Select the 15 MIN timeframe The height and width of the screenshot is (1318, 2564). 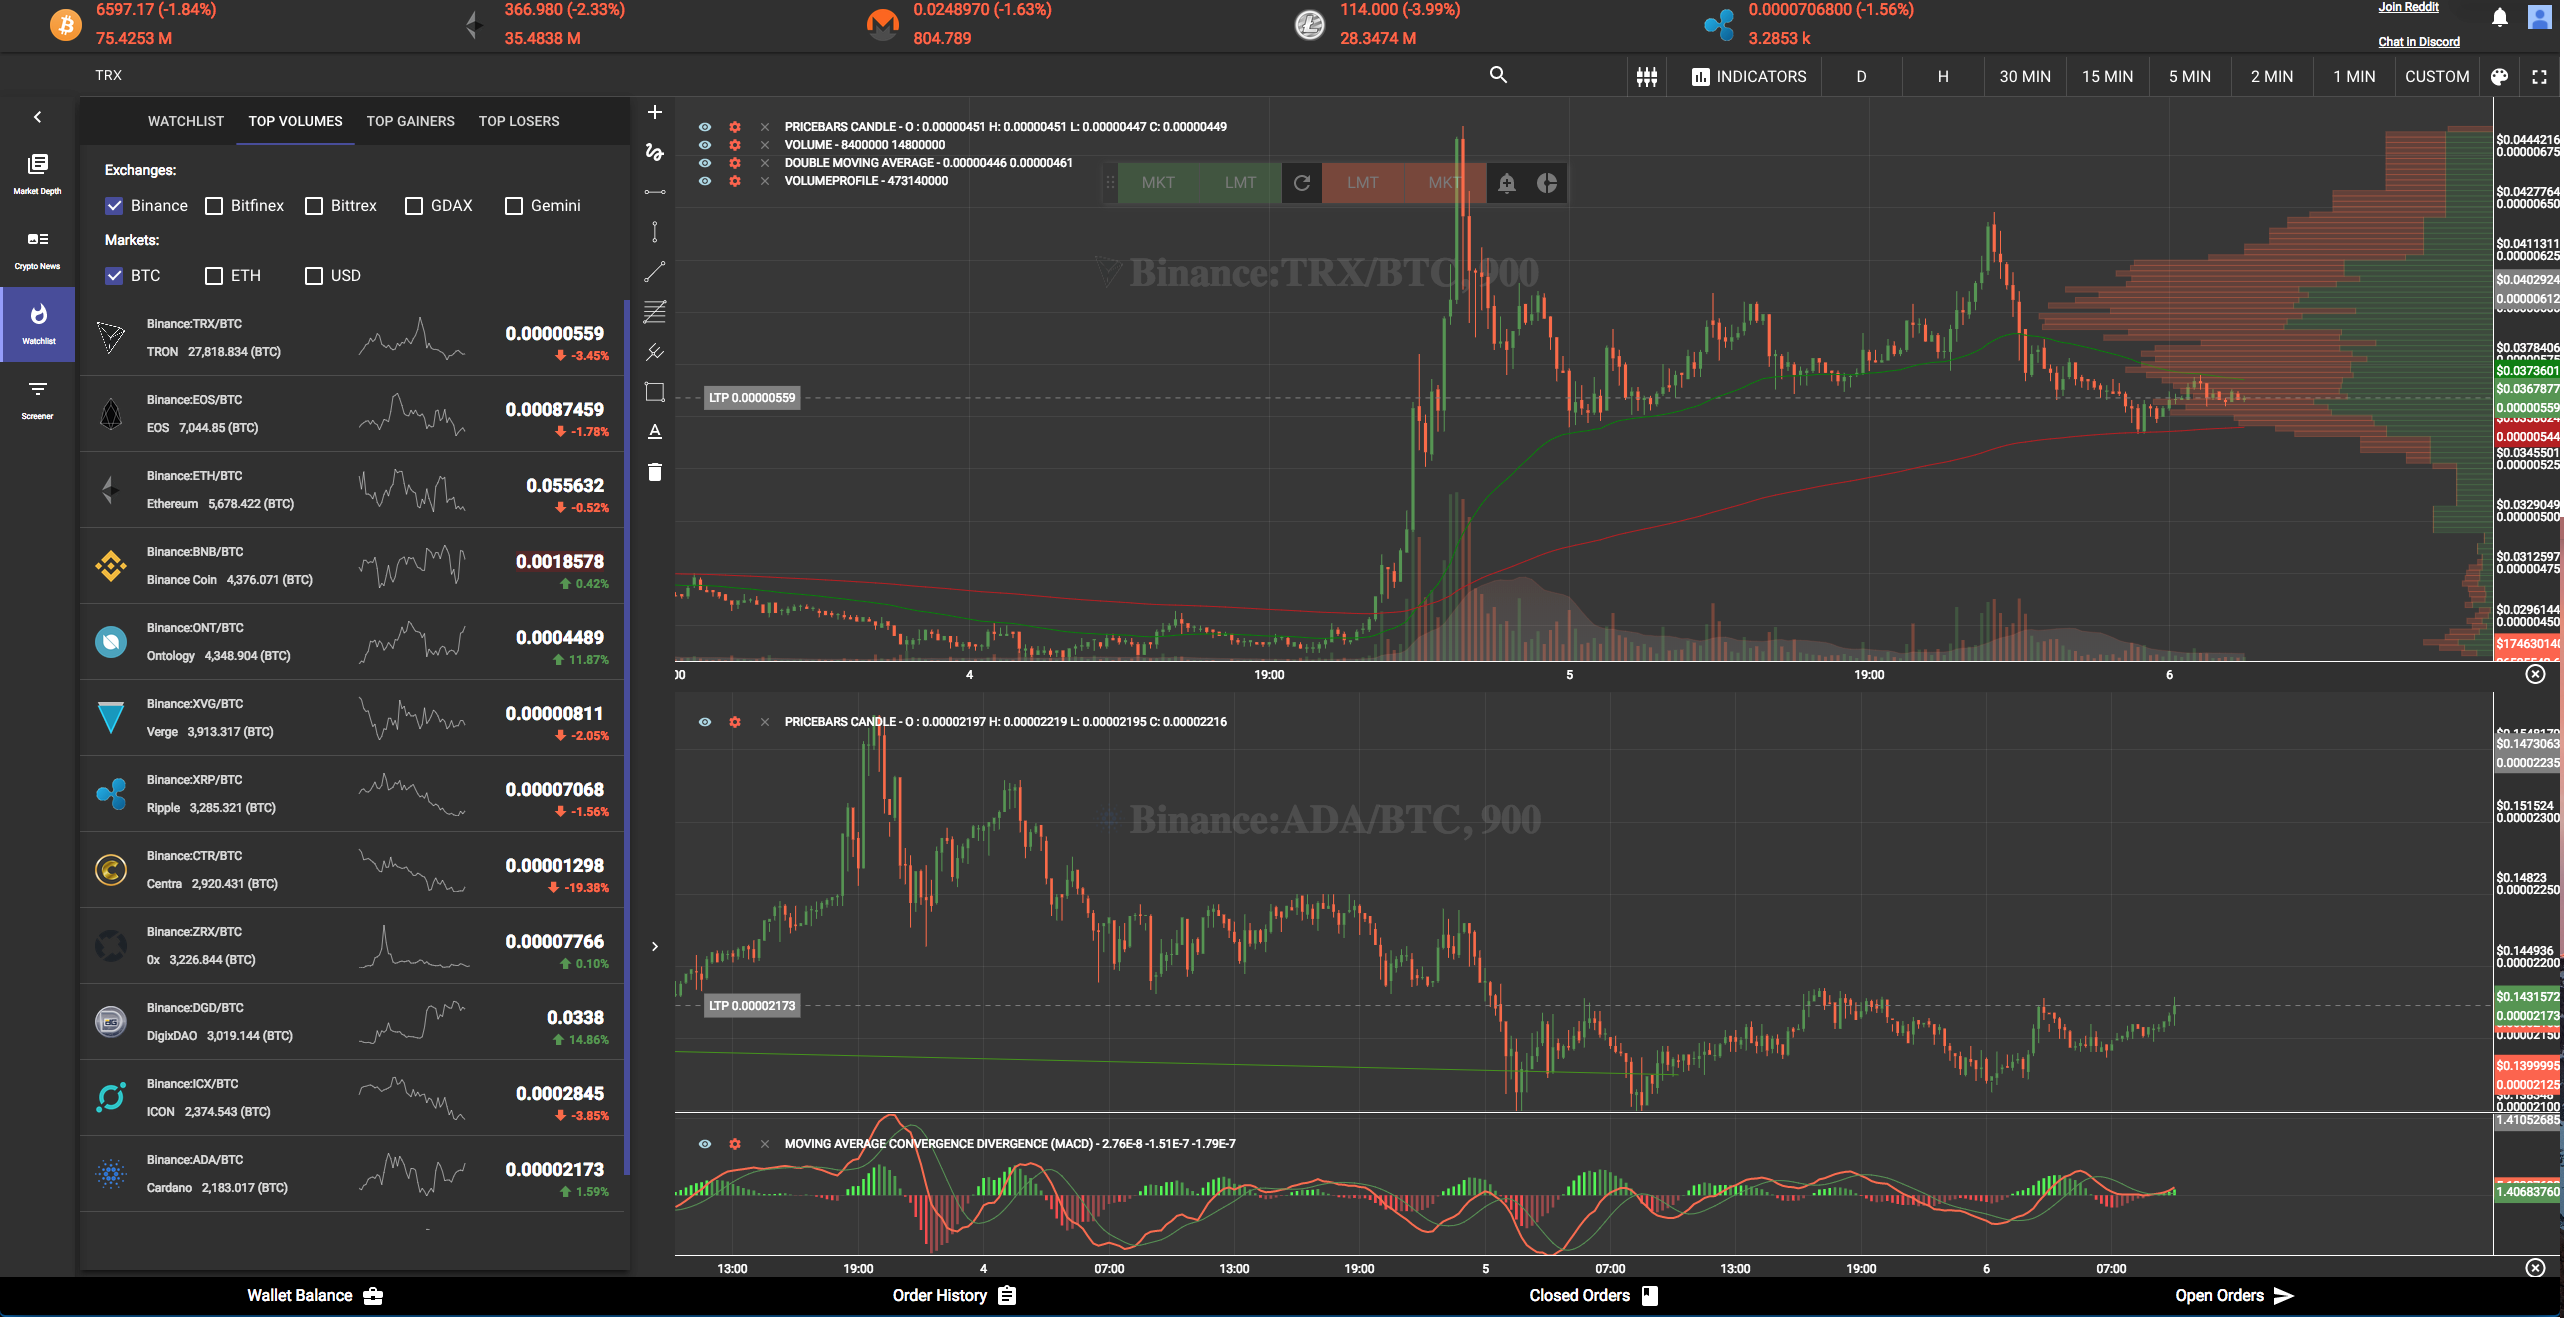point(2107,76)
